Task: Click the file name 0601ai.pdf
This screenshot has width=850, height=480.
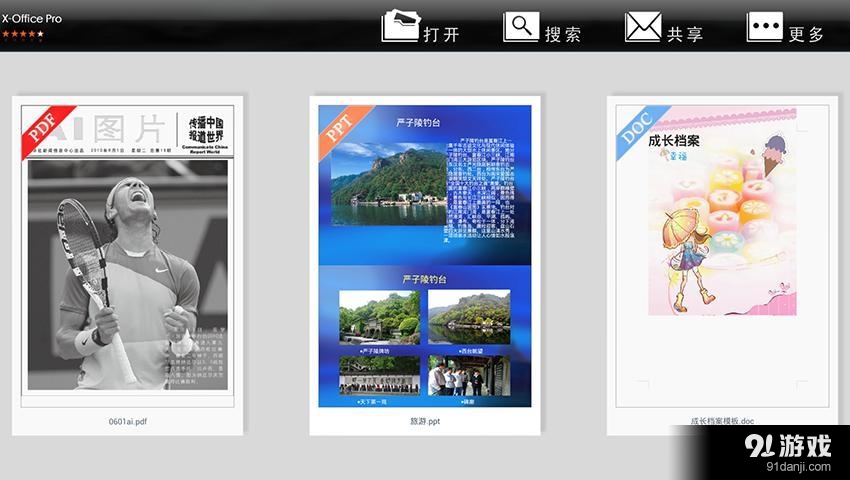Action: click(127, 421)
